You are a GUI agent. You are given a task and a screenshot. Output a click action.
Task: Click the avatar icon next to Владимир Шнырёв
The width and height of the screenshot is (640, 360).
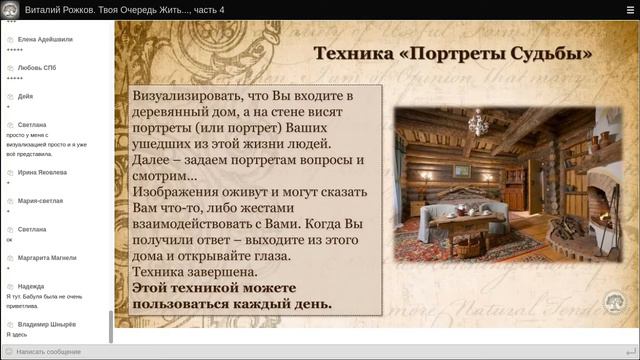[10, 325]
